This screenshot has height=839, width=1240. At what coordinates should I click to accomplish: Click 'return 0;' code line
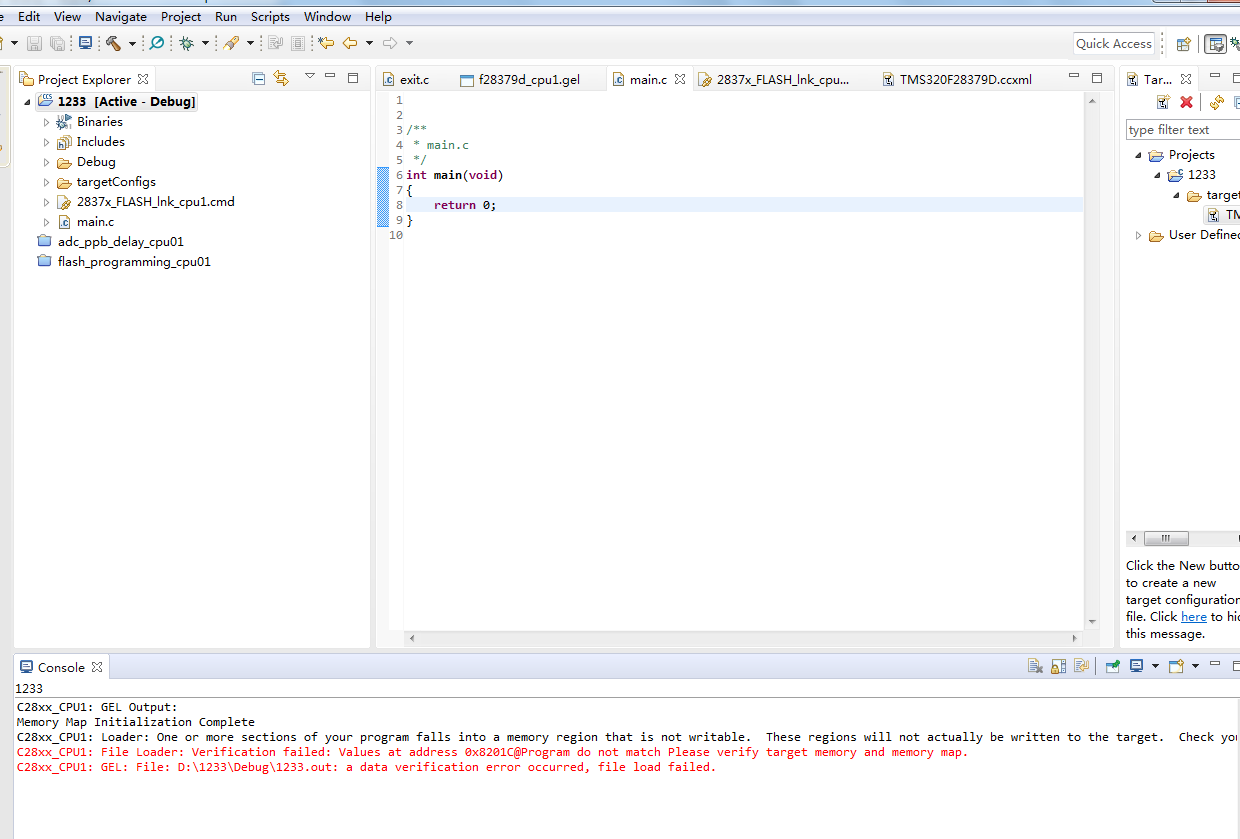point(465,205)
